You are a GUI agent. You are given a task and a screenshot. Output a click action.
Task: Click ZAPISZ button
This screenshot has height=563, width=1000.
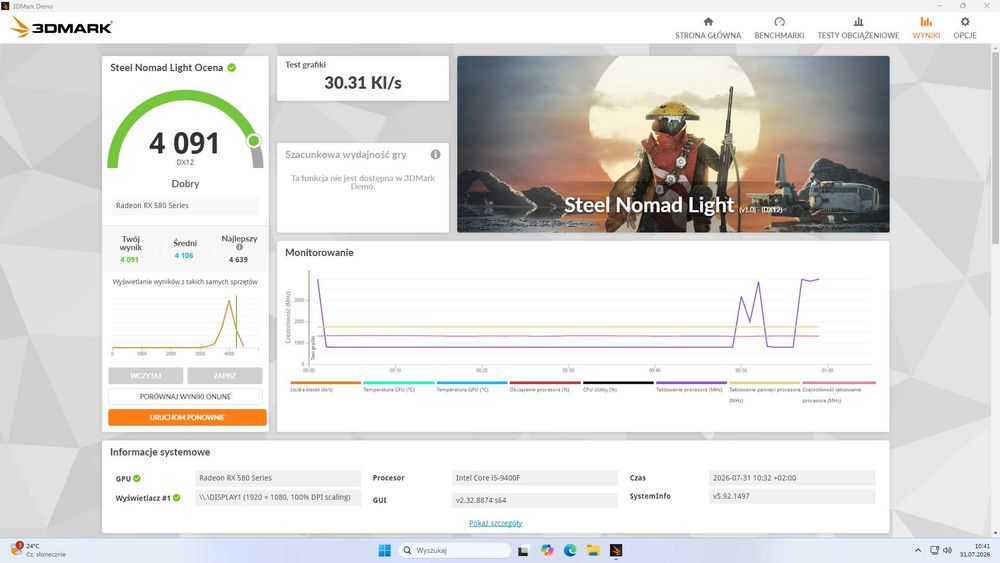[224, 376]
